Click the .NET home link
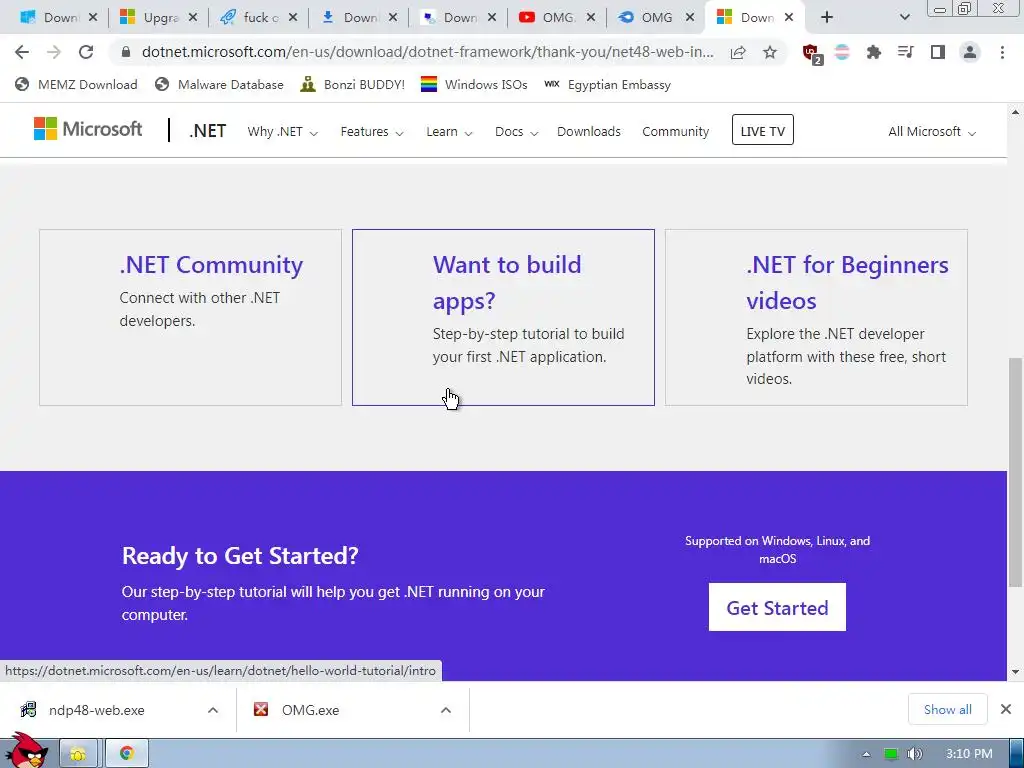 click(x=207, y=131)
